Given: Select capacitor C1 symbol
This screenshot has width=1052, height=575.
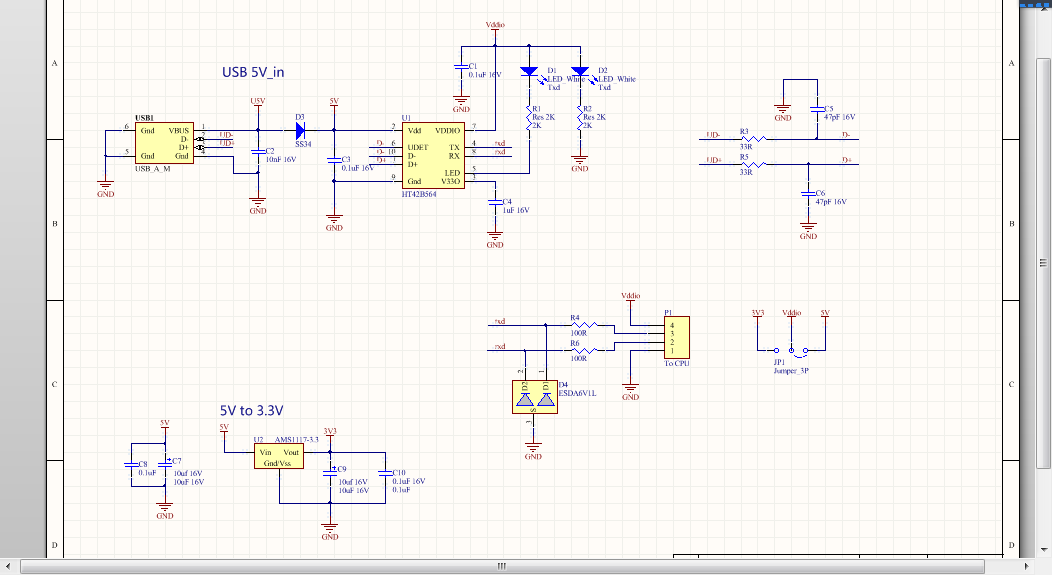Looking at the screenshot, I should pos(461,67).
